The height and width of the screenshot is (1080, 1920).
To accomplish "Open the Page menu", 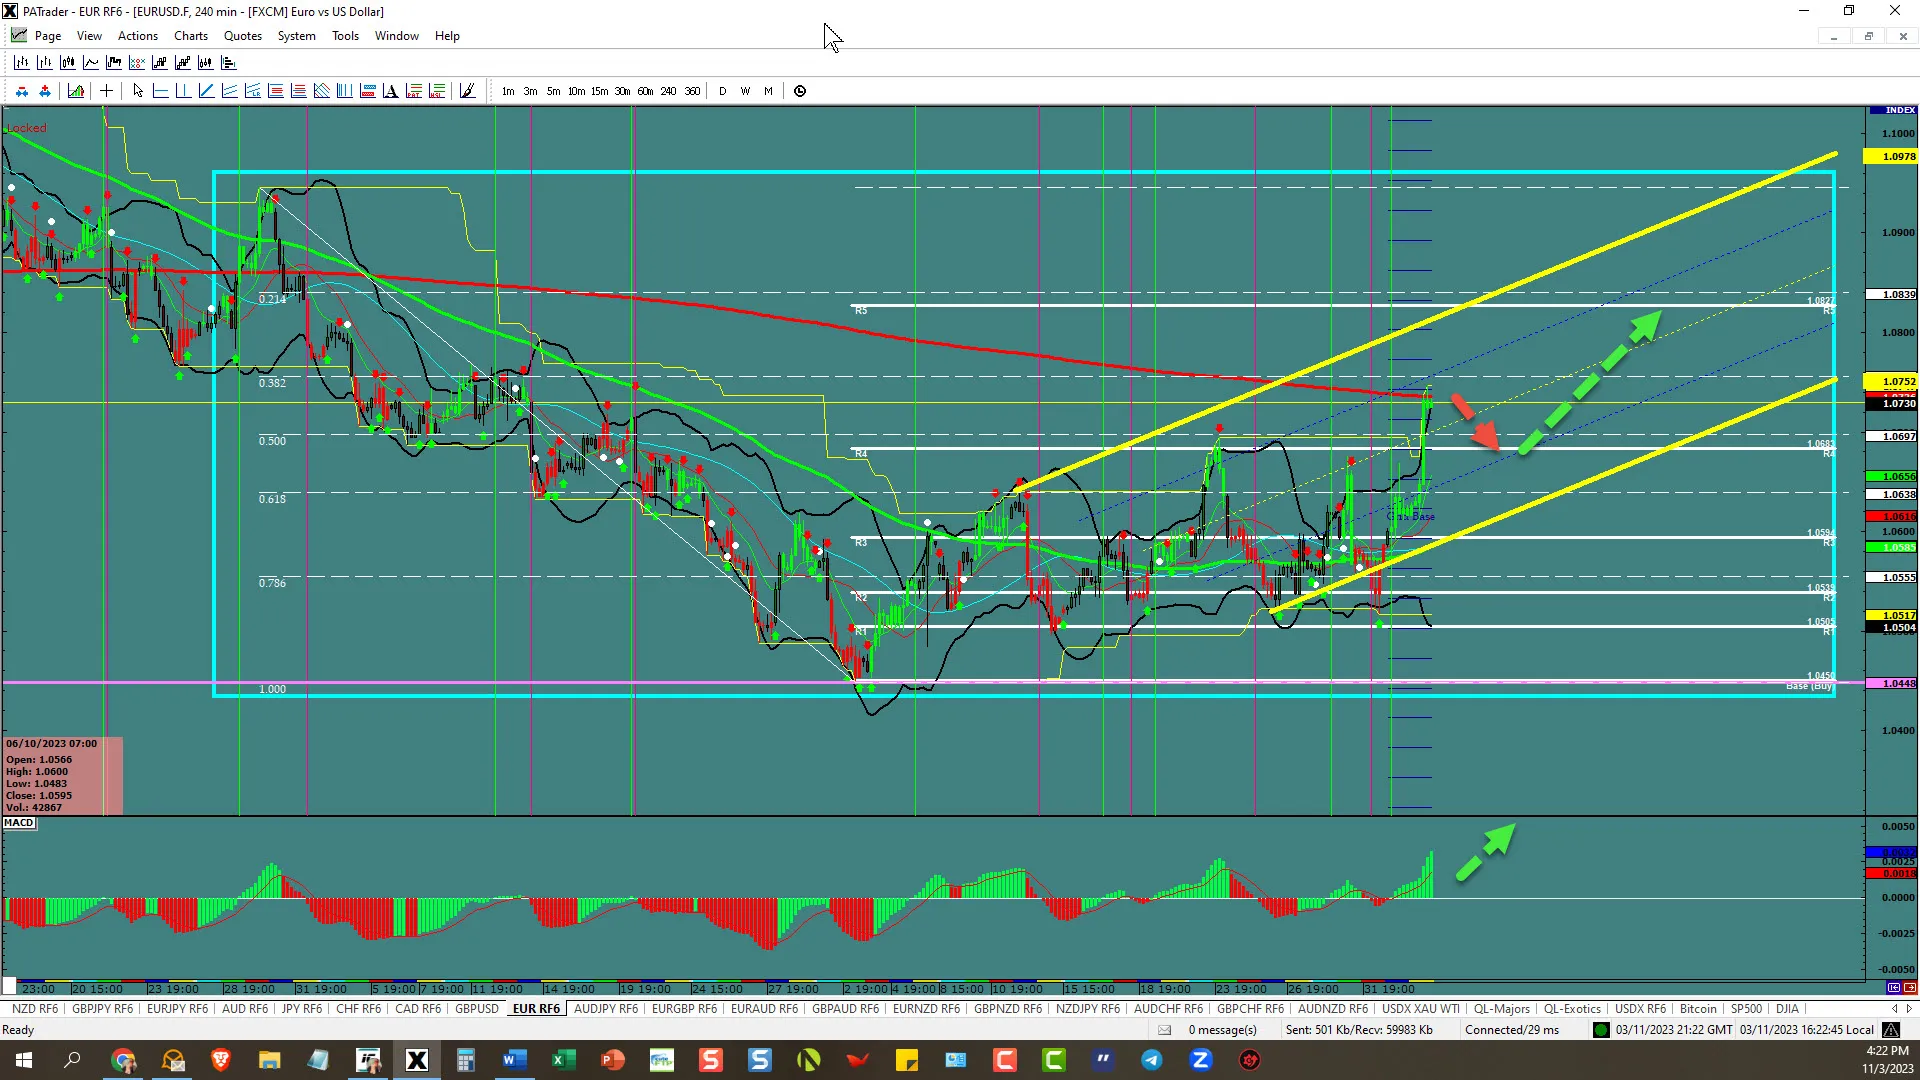I will tap(47, 36).
